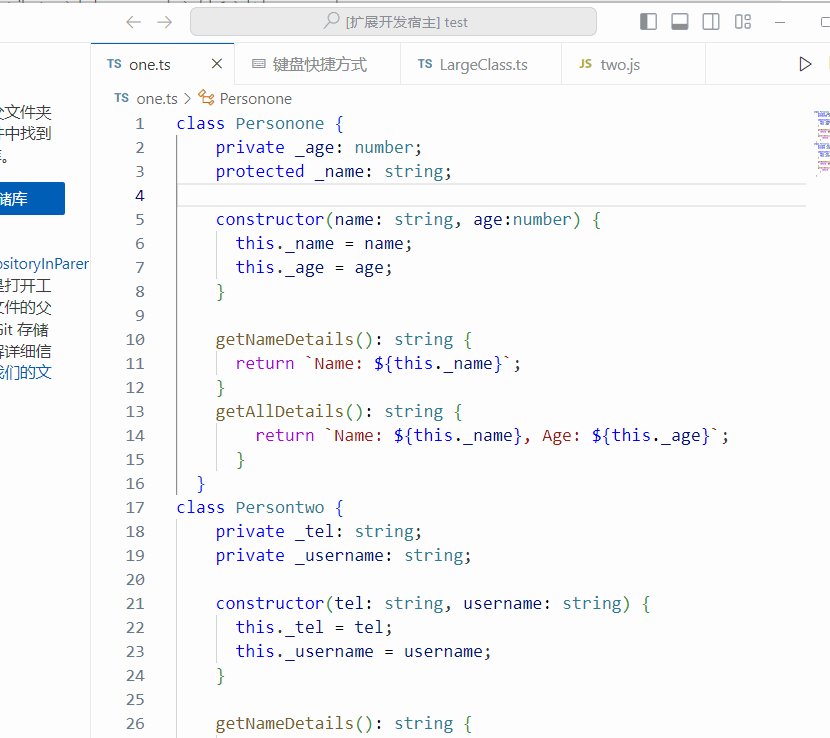830x738 pixels.
Task: Open the customize layout icon
Action: (x=743, y=22)
